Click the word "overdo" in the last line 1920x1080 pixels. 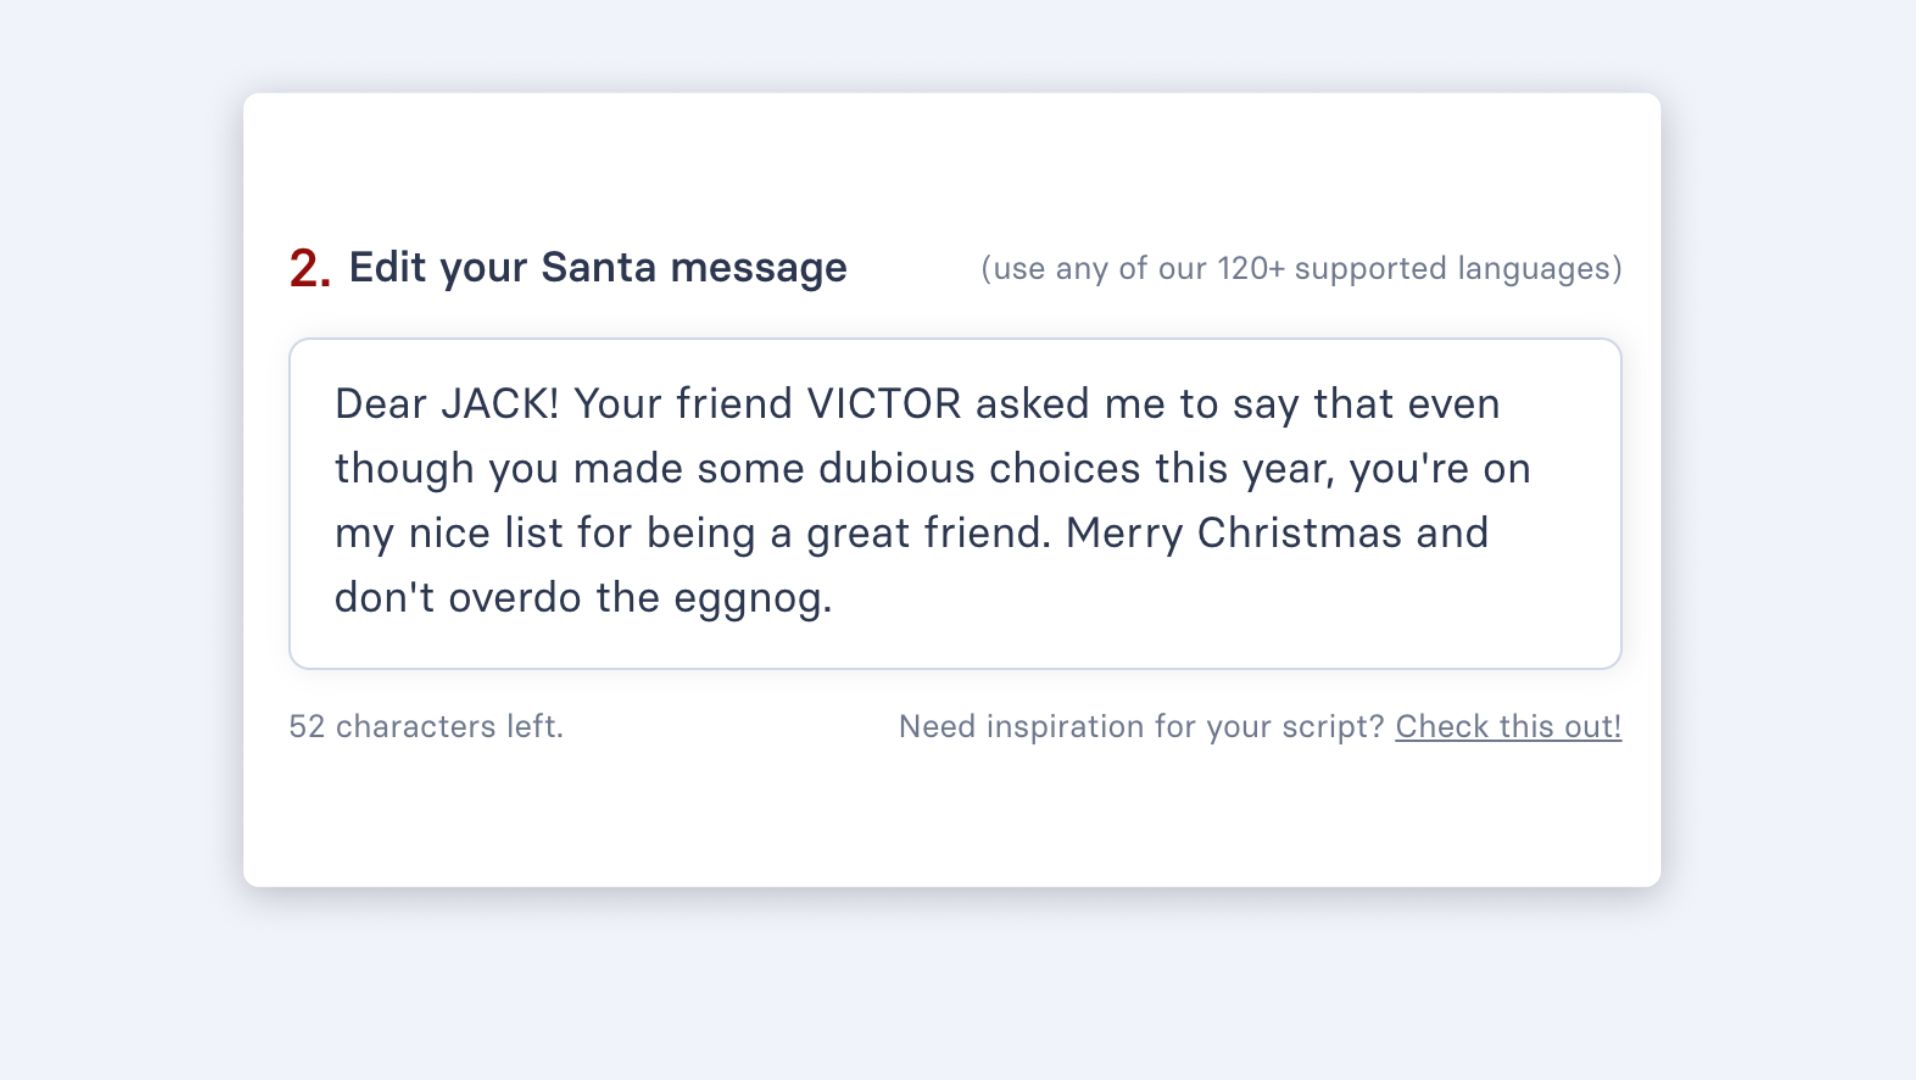514,598
